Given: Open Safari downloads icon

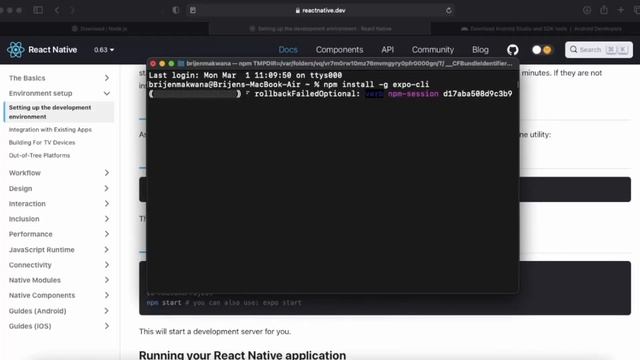Looking at the screenshot, I should pos(587,10).
